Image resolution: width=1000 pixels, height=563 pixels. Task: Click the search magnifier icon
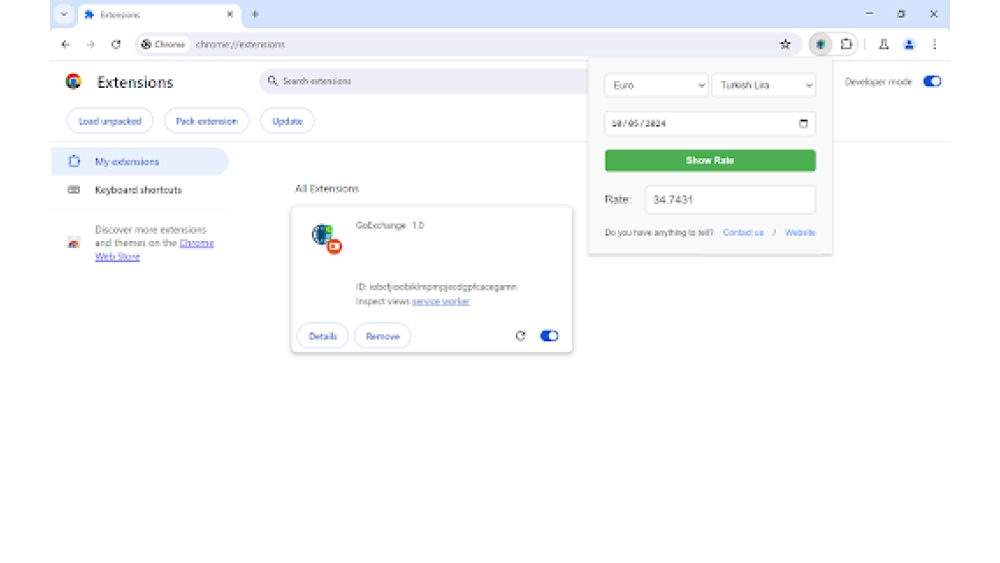pos(272,81)
